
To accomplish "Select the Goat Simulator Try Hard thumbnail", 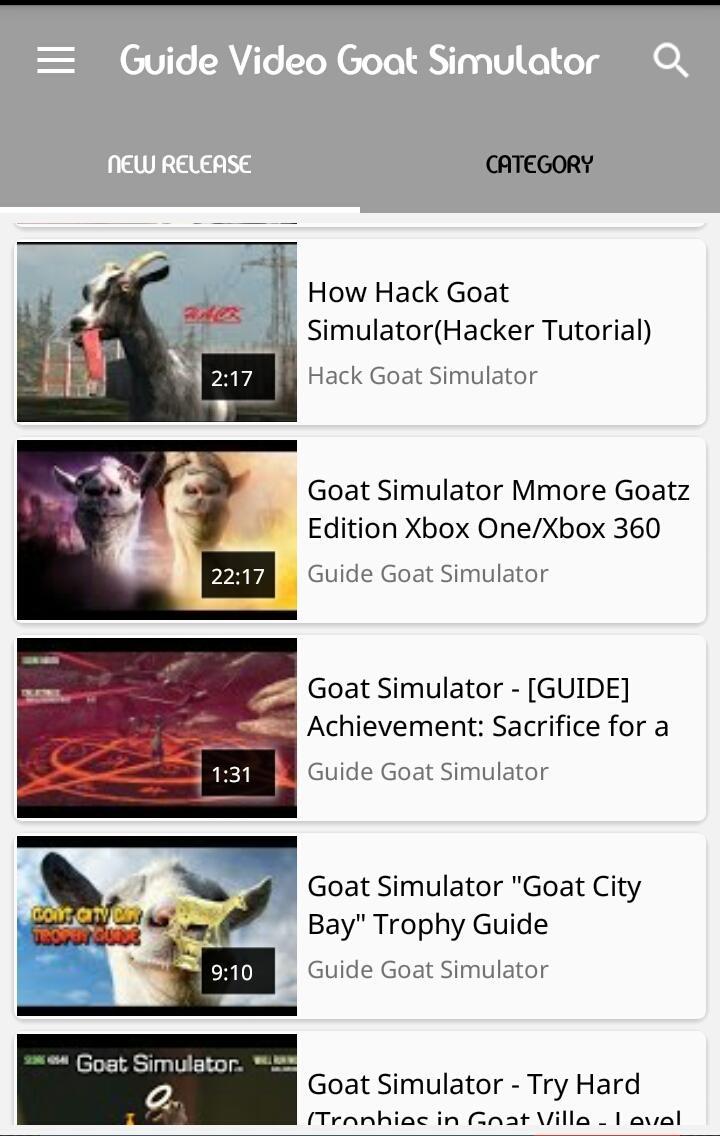I will point(157,1079).
